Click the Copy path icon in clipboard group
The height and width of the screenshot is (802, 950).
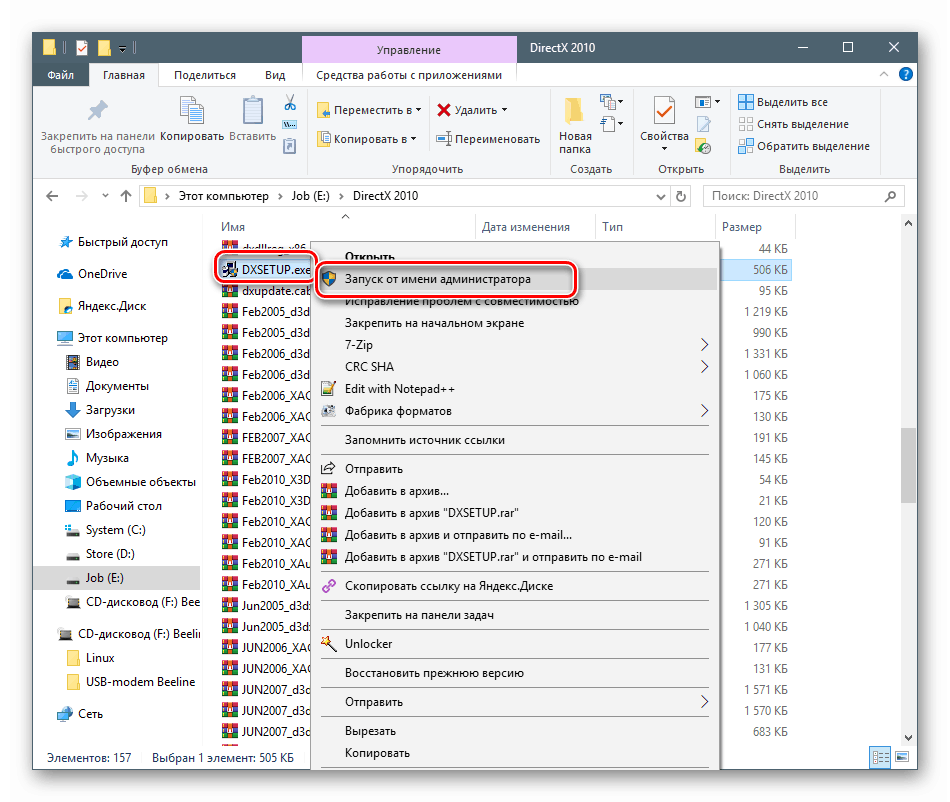pos(290,125)
